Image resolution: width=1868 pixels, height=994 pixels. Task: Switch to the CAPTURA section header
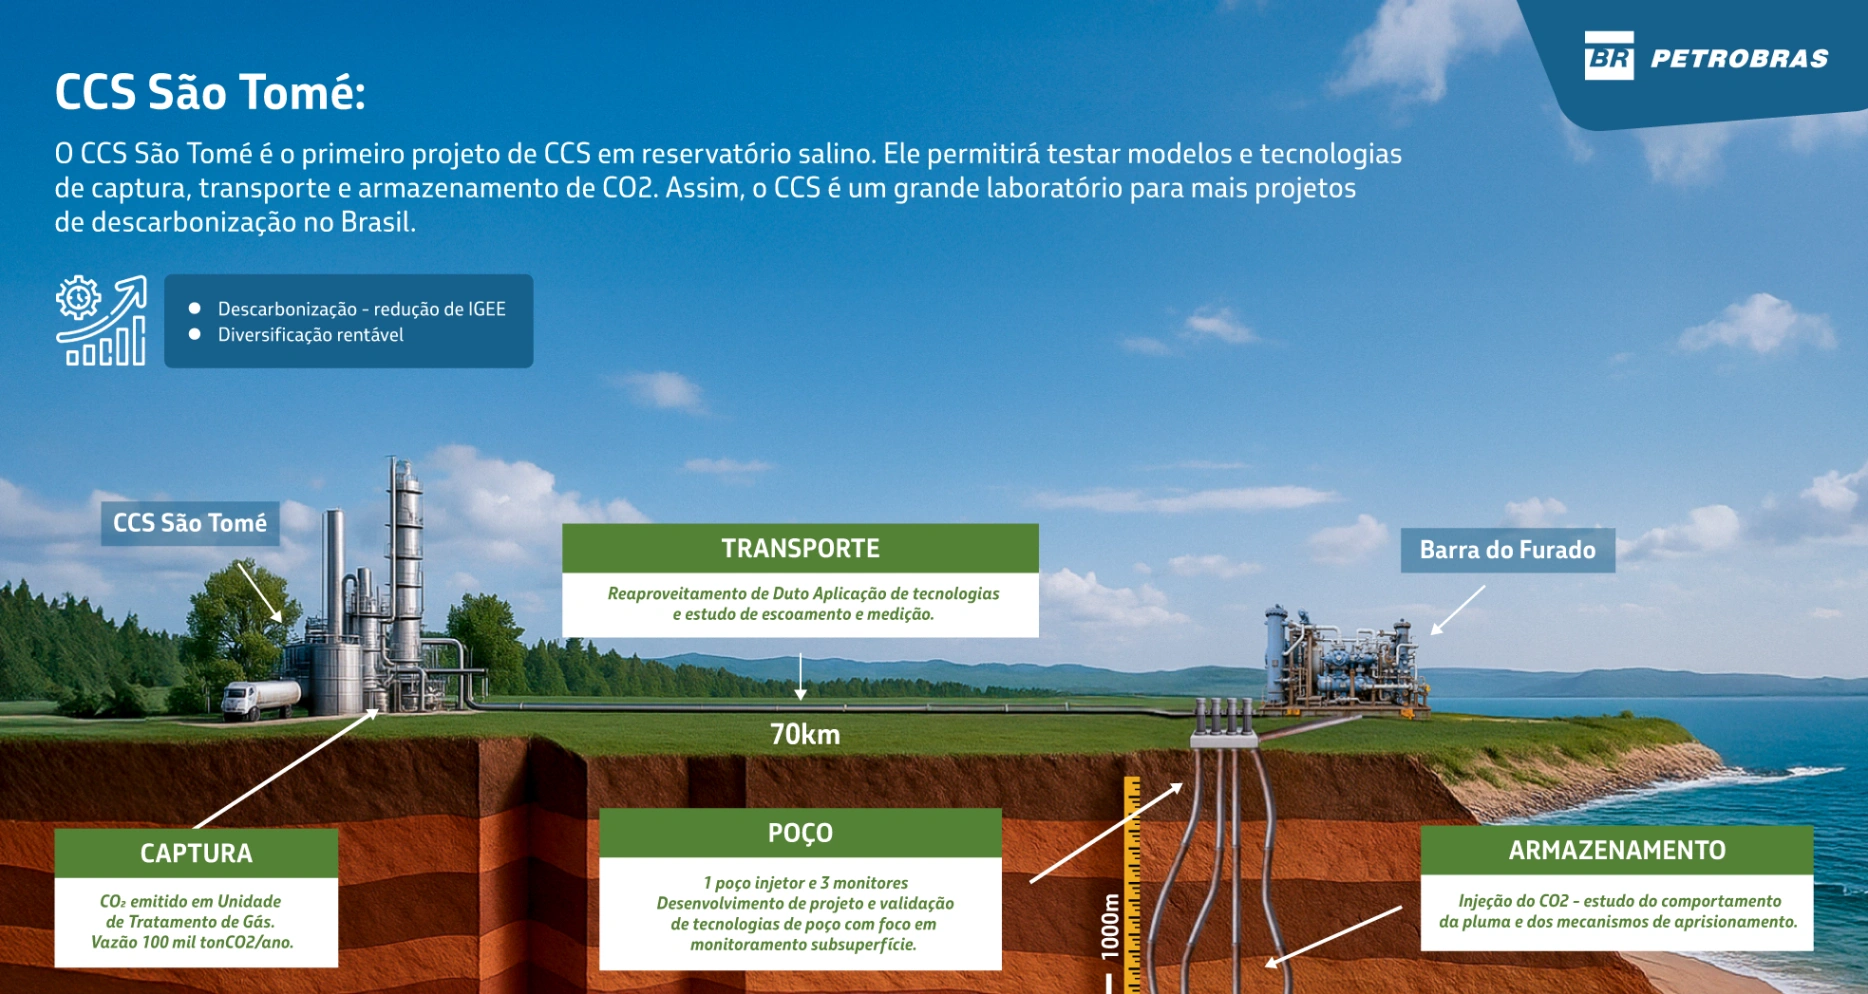pyautogui.click(x=197, y=854)
